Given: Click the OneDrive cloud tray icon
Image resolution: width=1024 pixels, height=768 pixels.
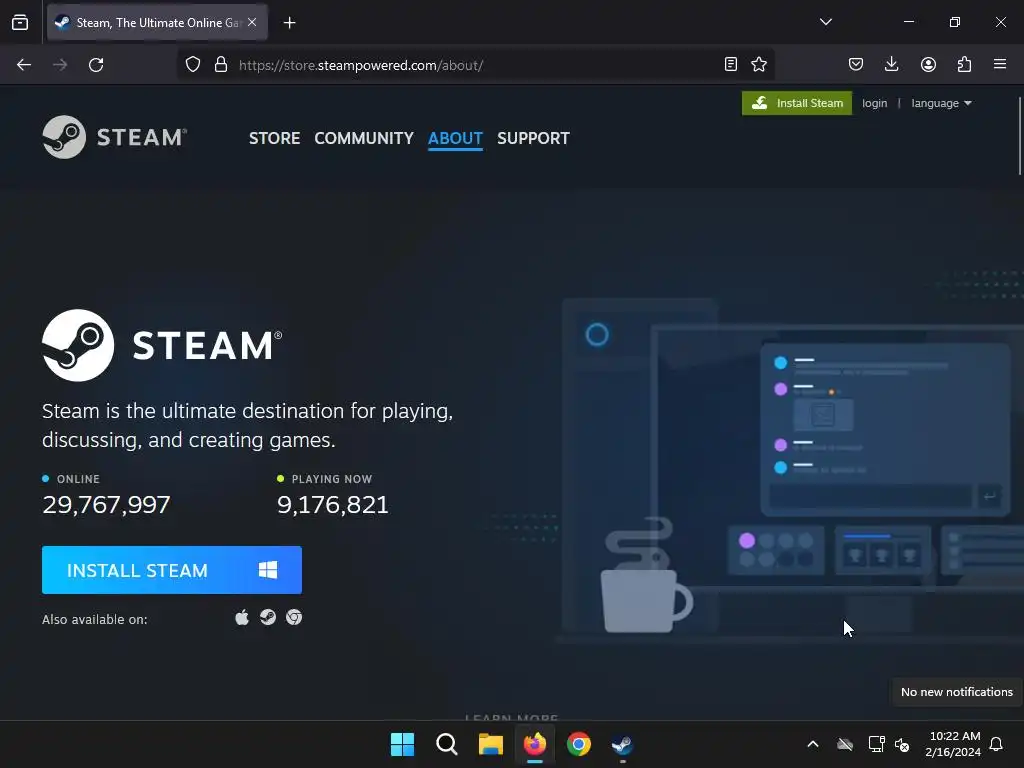Looking at the screenshot, I should (x=845, y=744).
